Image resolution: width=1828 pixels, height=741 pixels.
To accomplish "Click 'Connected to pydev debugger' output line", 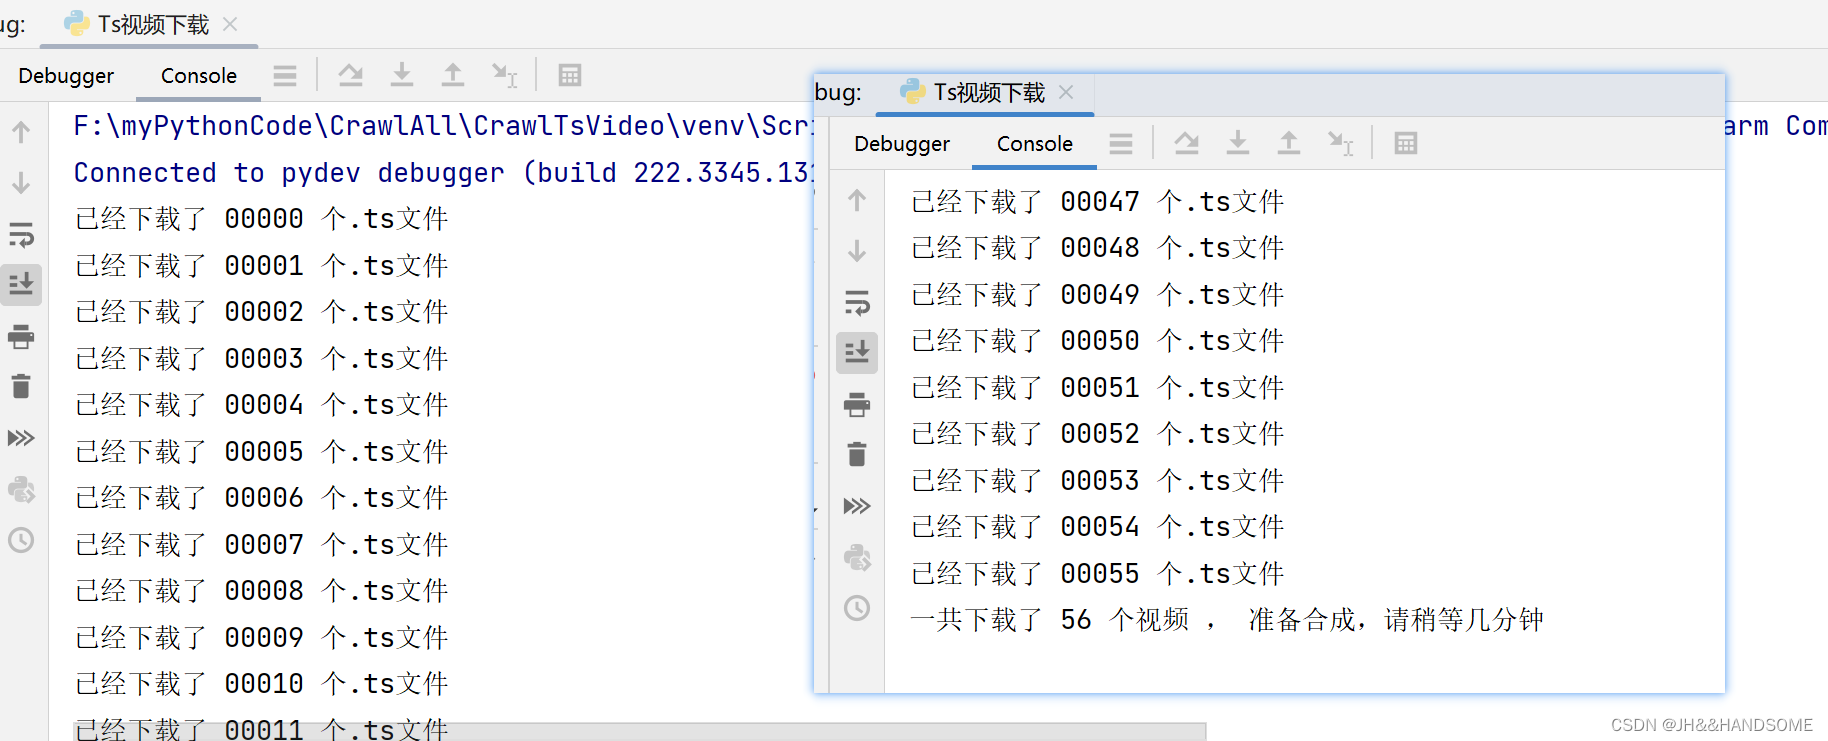I will [x=443, y=173].
